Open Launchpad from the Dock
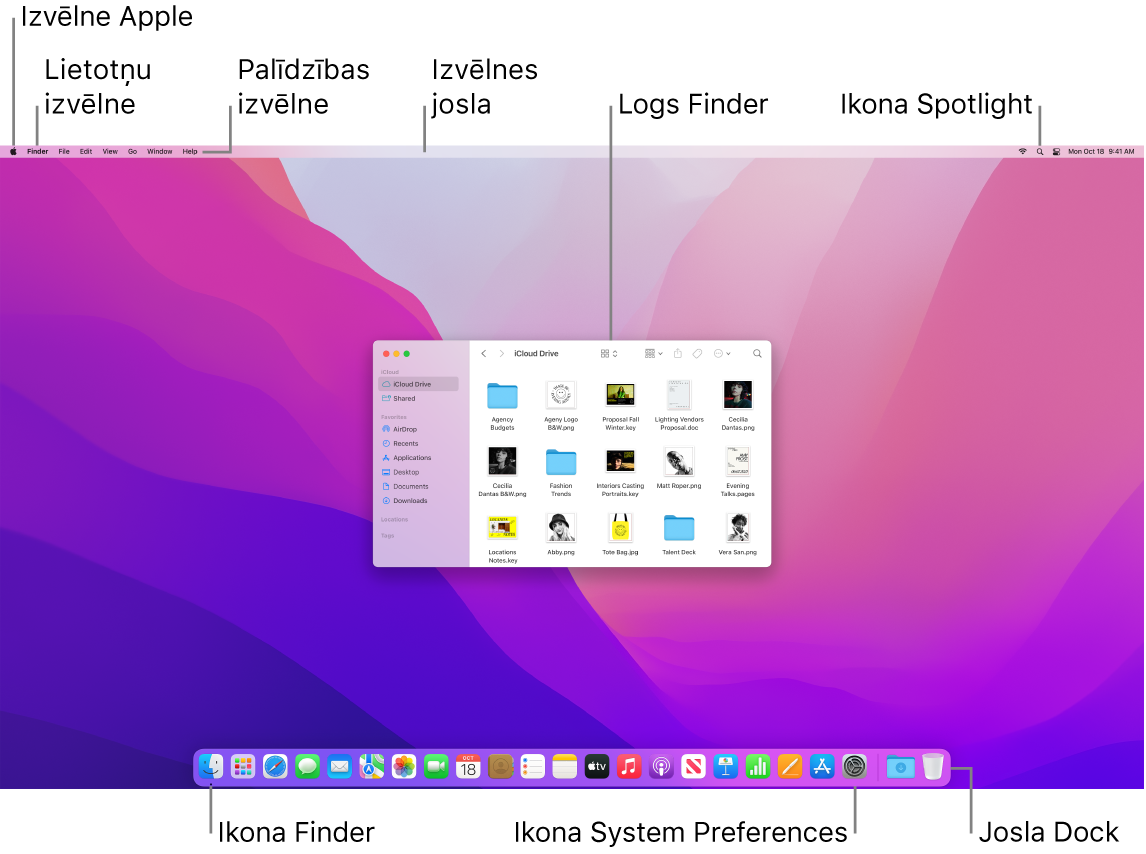The height and width of the screenshot is (854, 1146). tap(242, 766)
